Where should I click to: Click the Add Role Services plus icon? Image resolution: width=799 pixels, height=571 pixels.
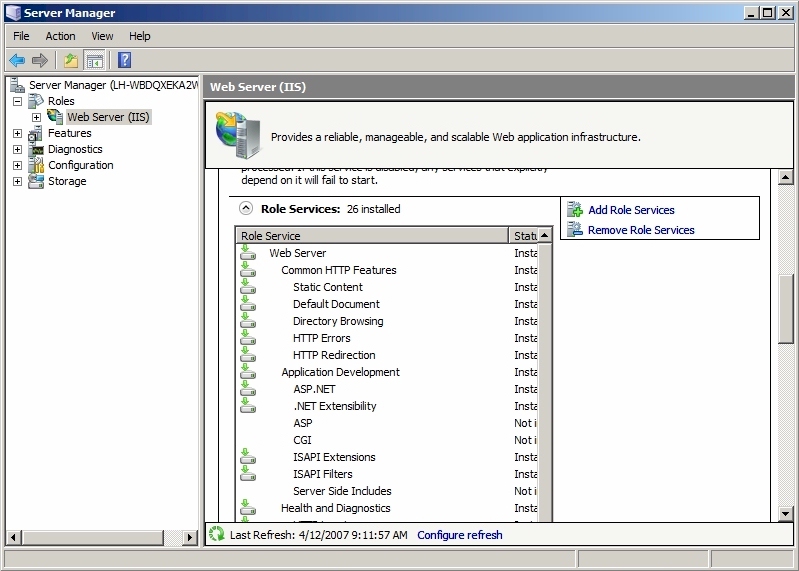click(575, 209)
